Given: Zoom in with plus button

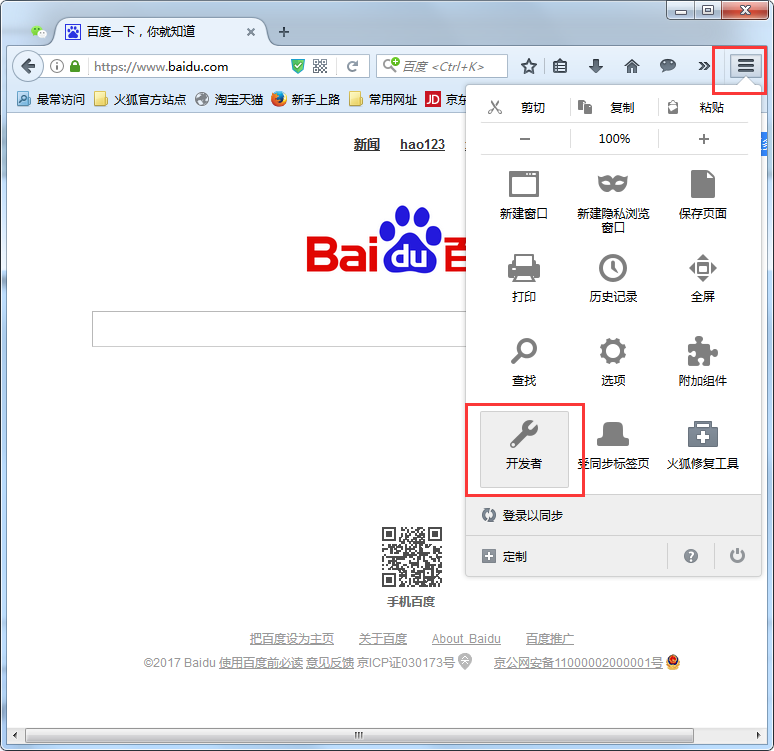Looking at the screenshot, I should pos(704,139).
